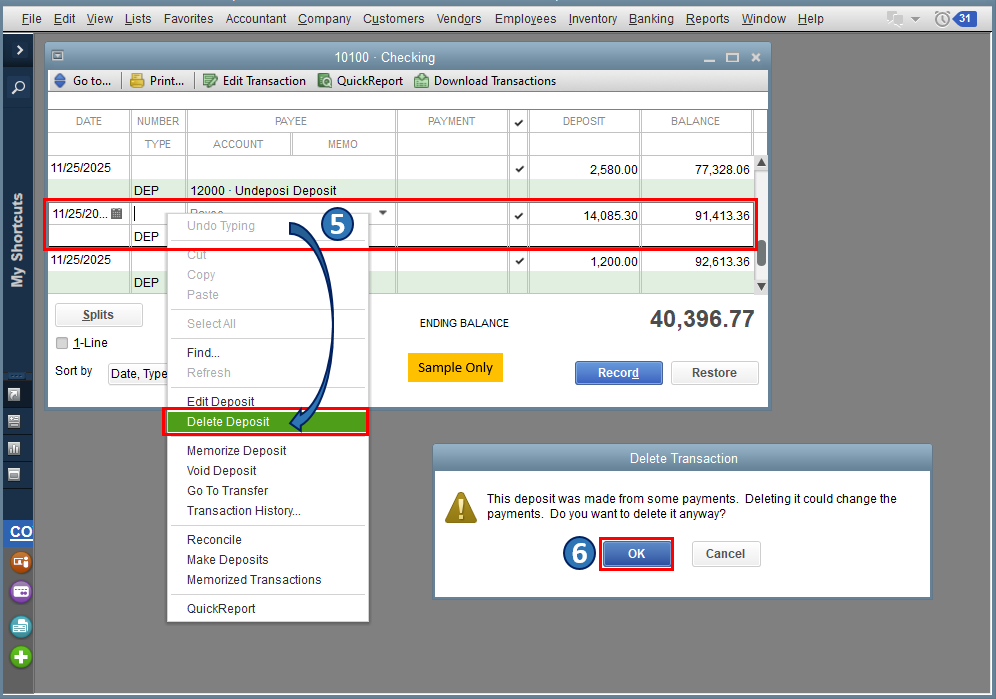This screenshot has height=699, width=996.
Task: Open the Banking menu
Action: click(x=651, y=19)
